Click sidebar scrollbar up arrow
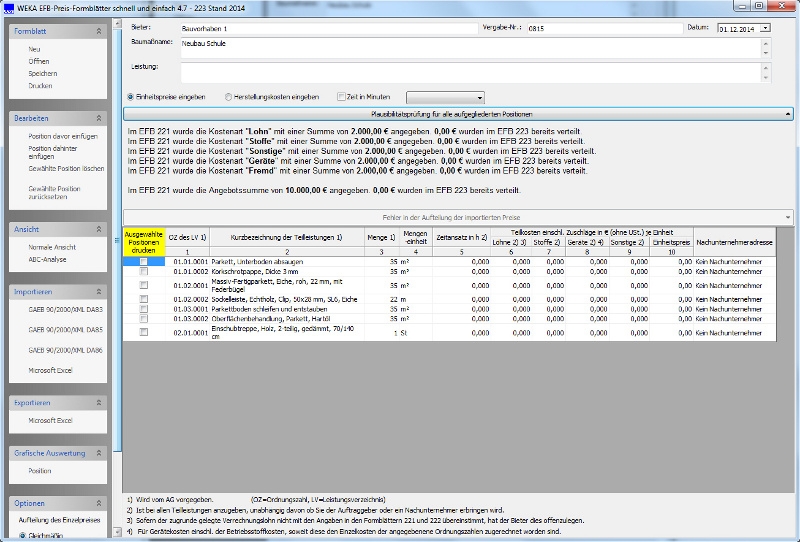The width and height of the screenshot is (800, 542). click(117, 24)
